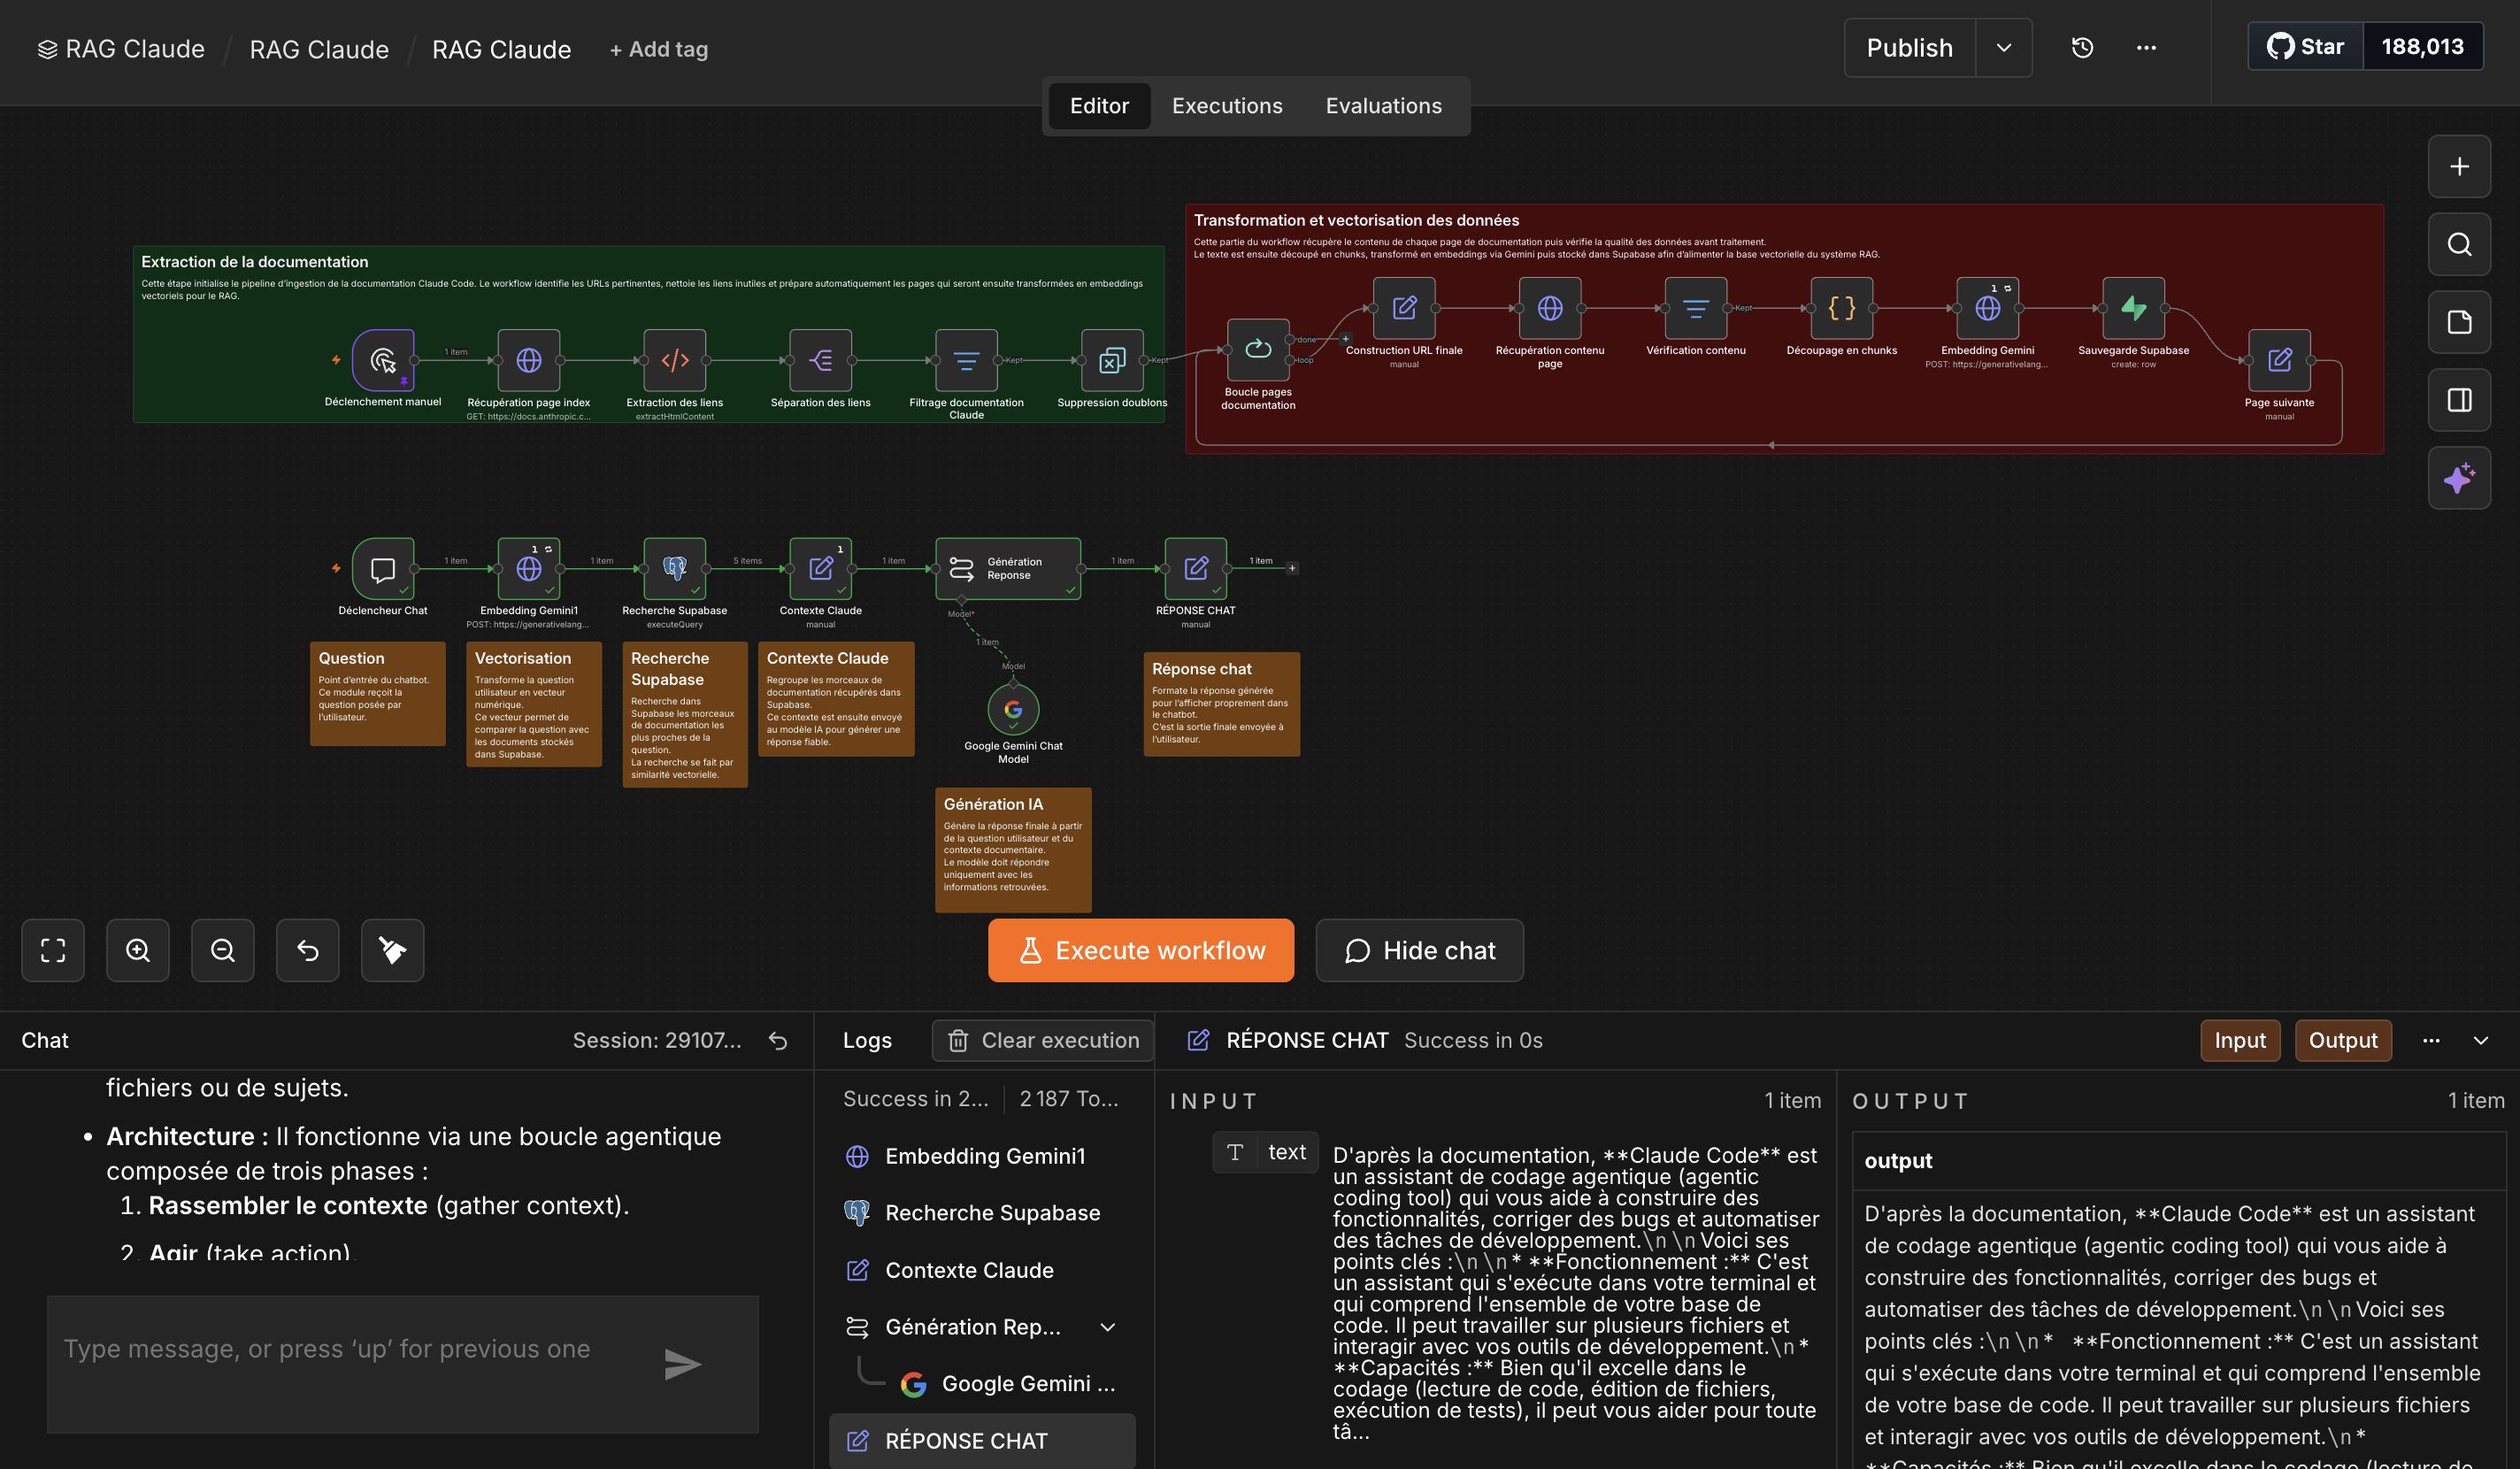Screen dimensions: 2520x1469
Task: Open the RÉPONSE CHAT node on canvas
Action: coord(1196,569)
